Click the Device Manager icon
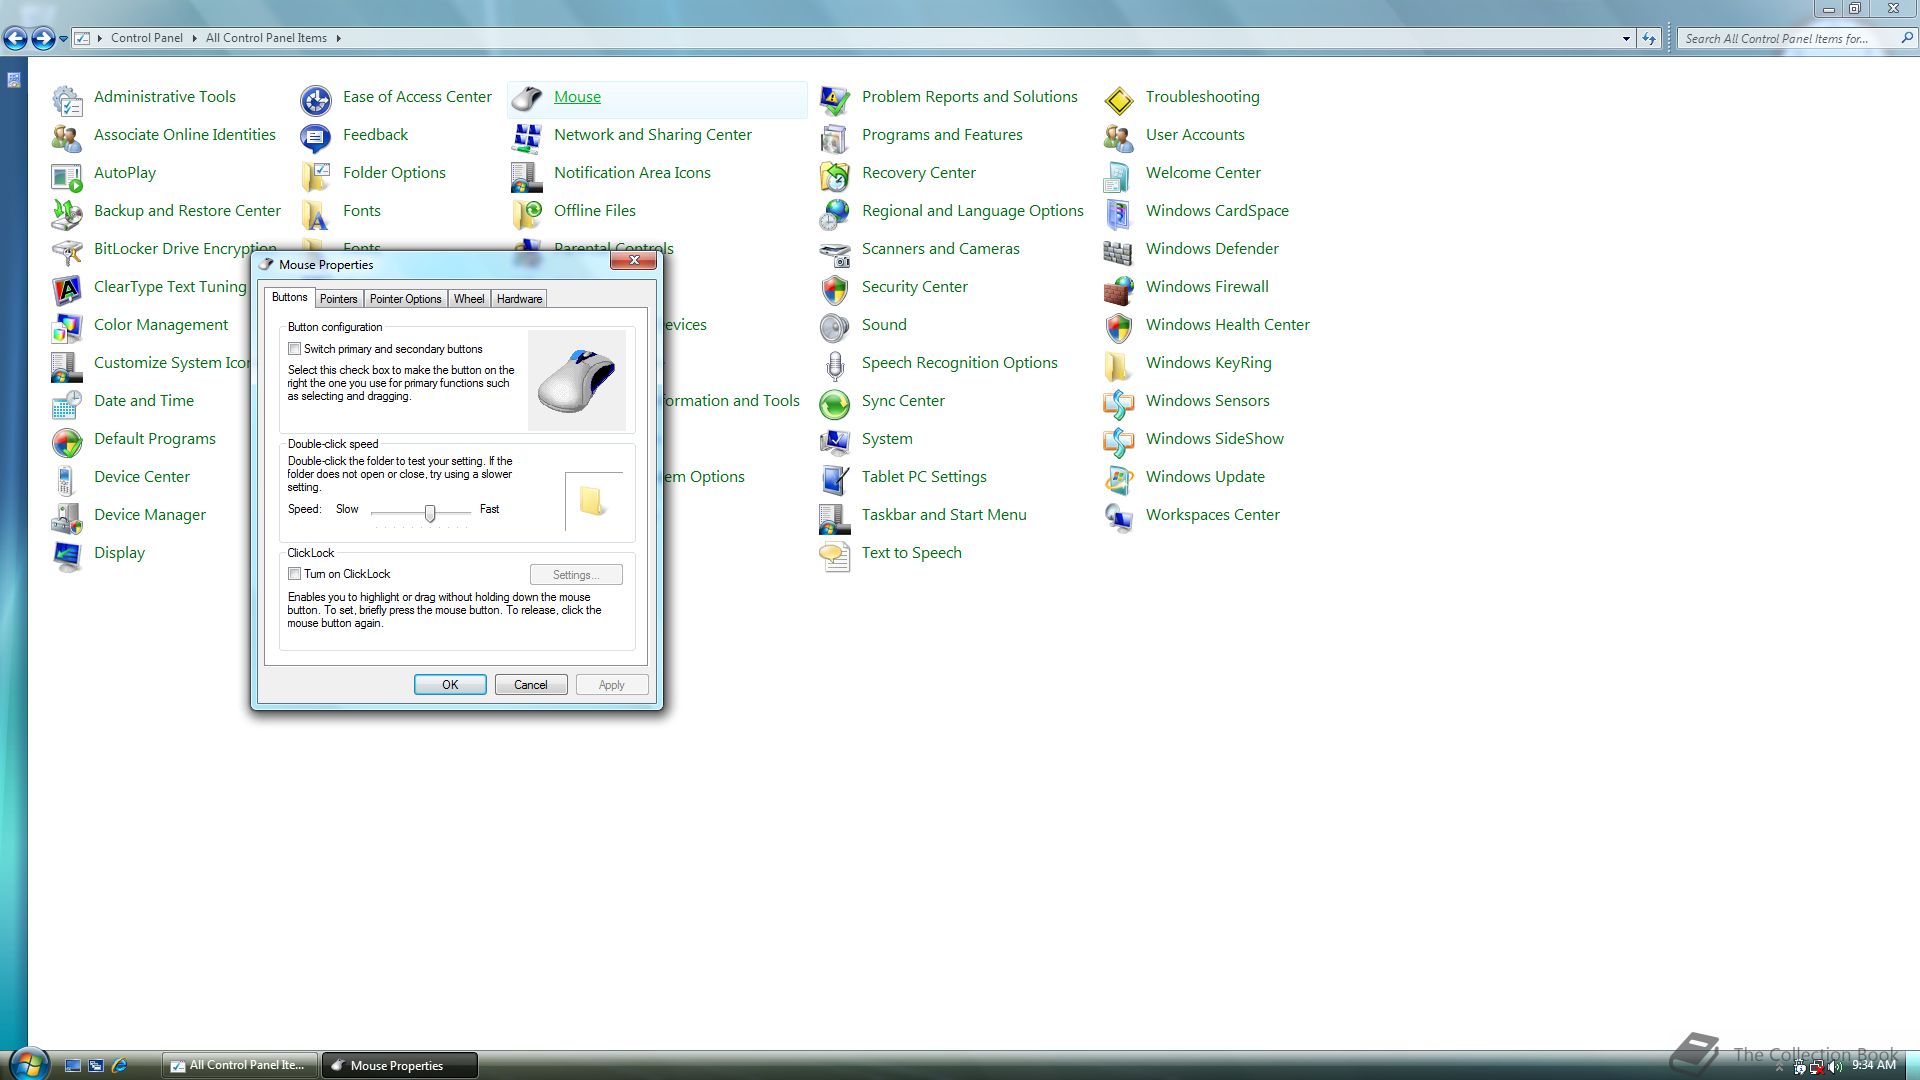Screen dimensions: 1920x1080 coord(67,517)
